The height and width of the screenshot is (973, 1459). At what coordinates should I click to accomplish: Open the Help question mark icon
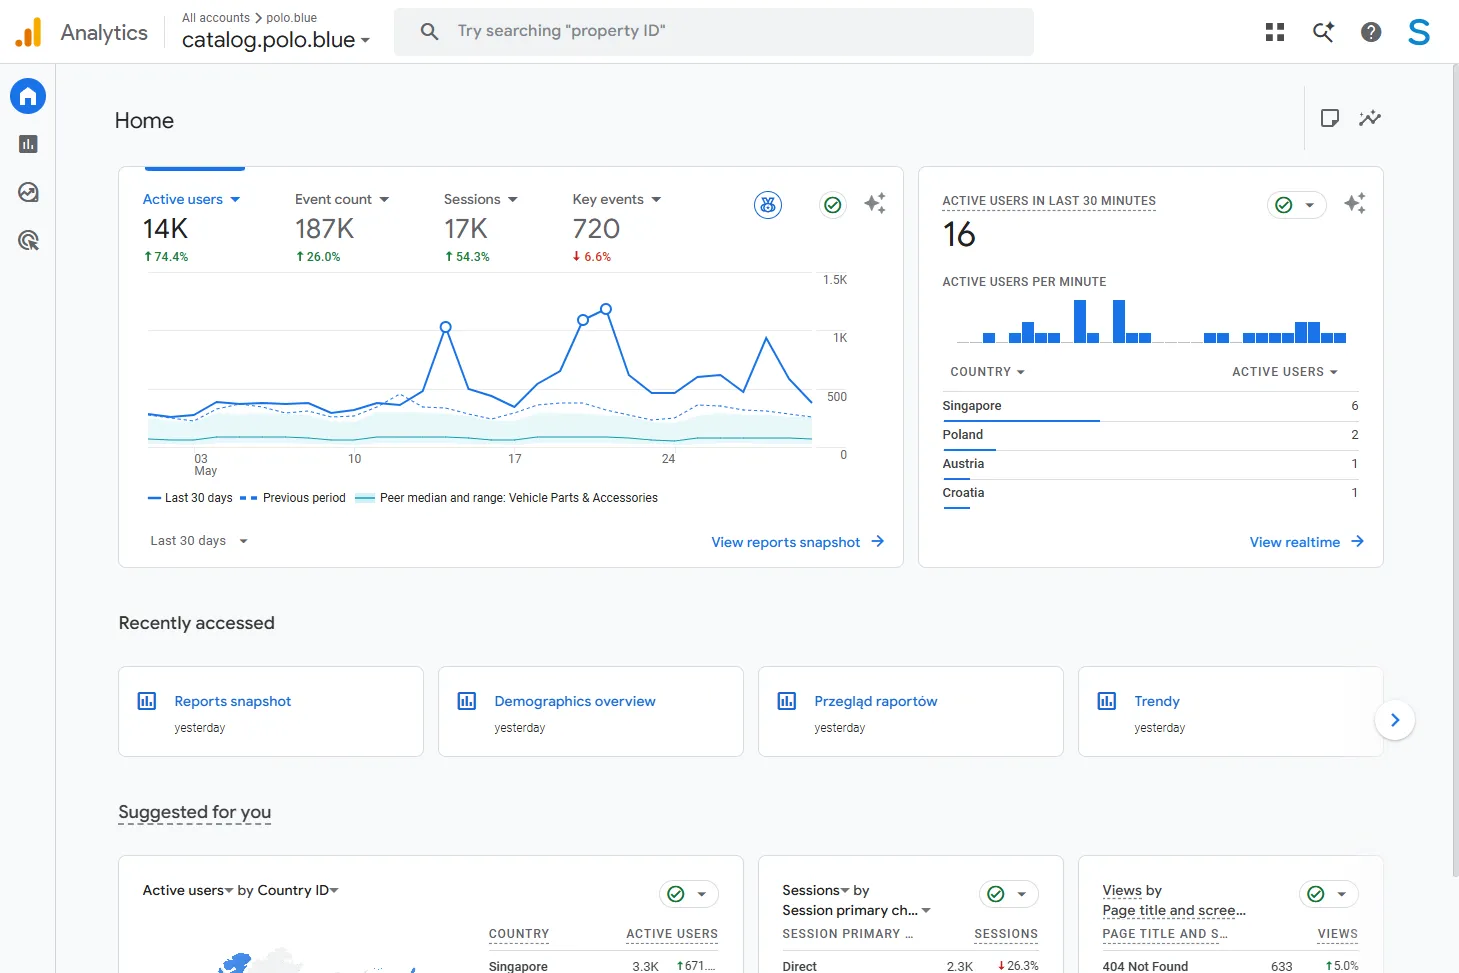pos(1371,32)
